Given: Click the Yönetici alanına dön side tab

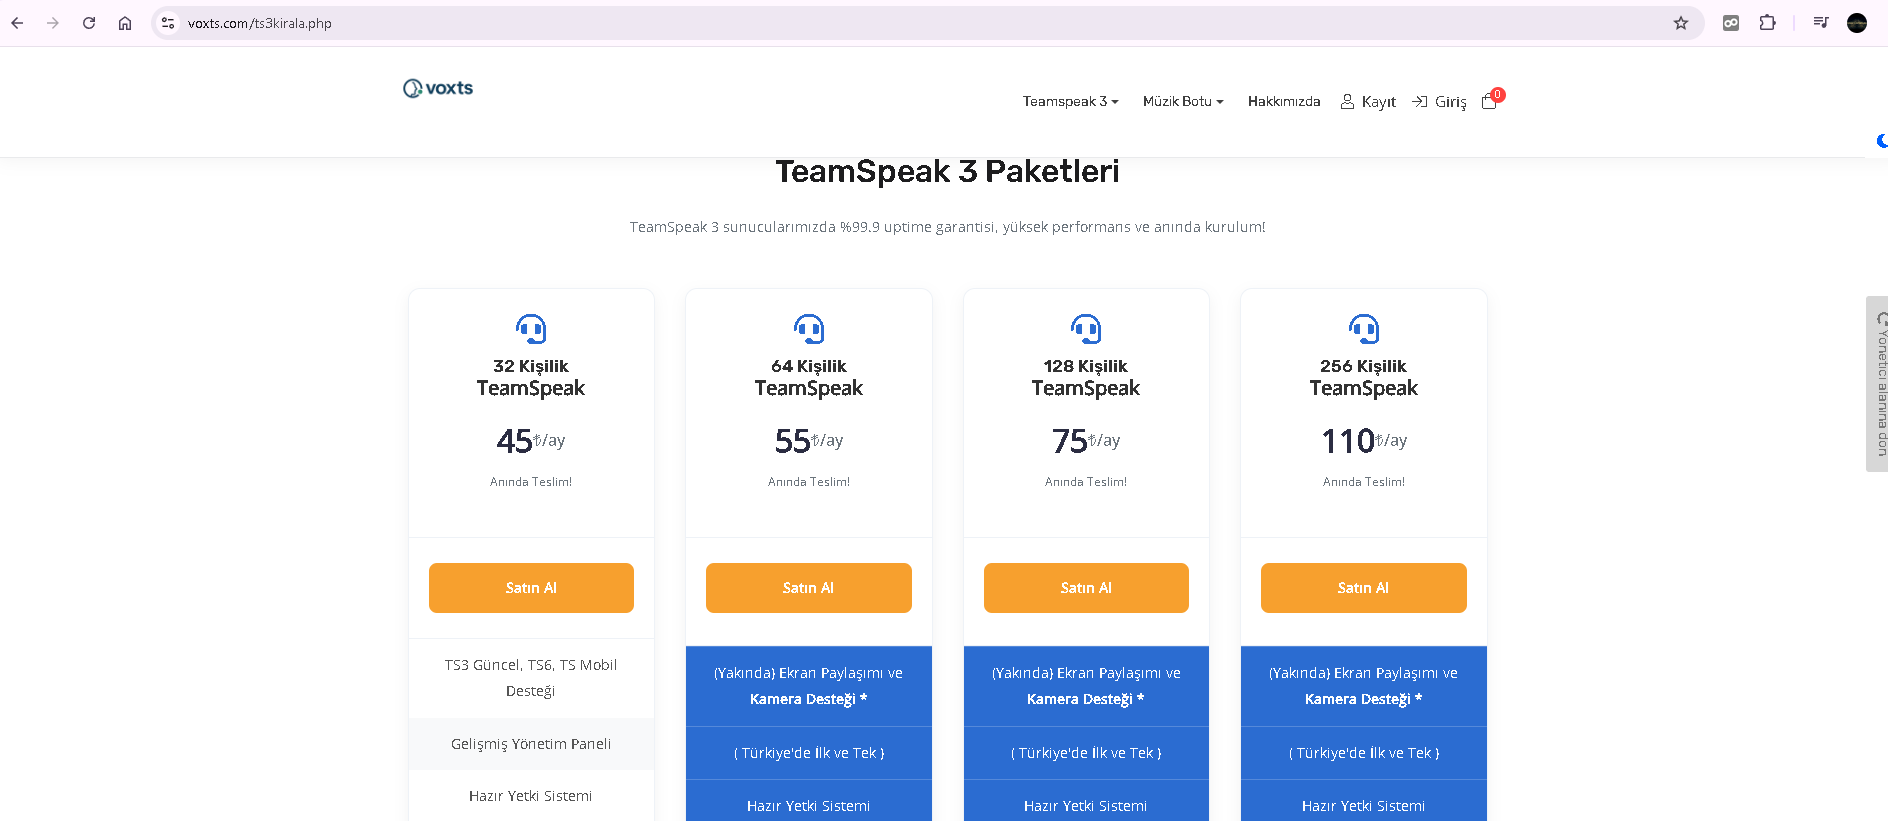Looking at the screenshot, I should point(1877,384).
